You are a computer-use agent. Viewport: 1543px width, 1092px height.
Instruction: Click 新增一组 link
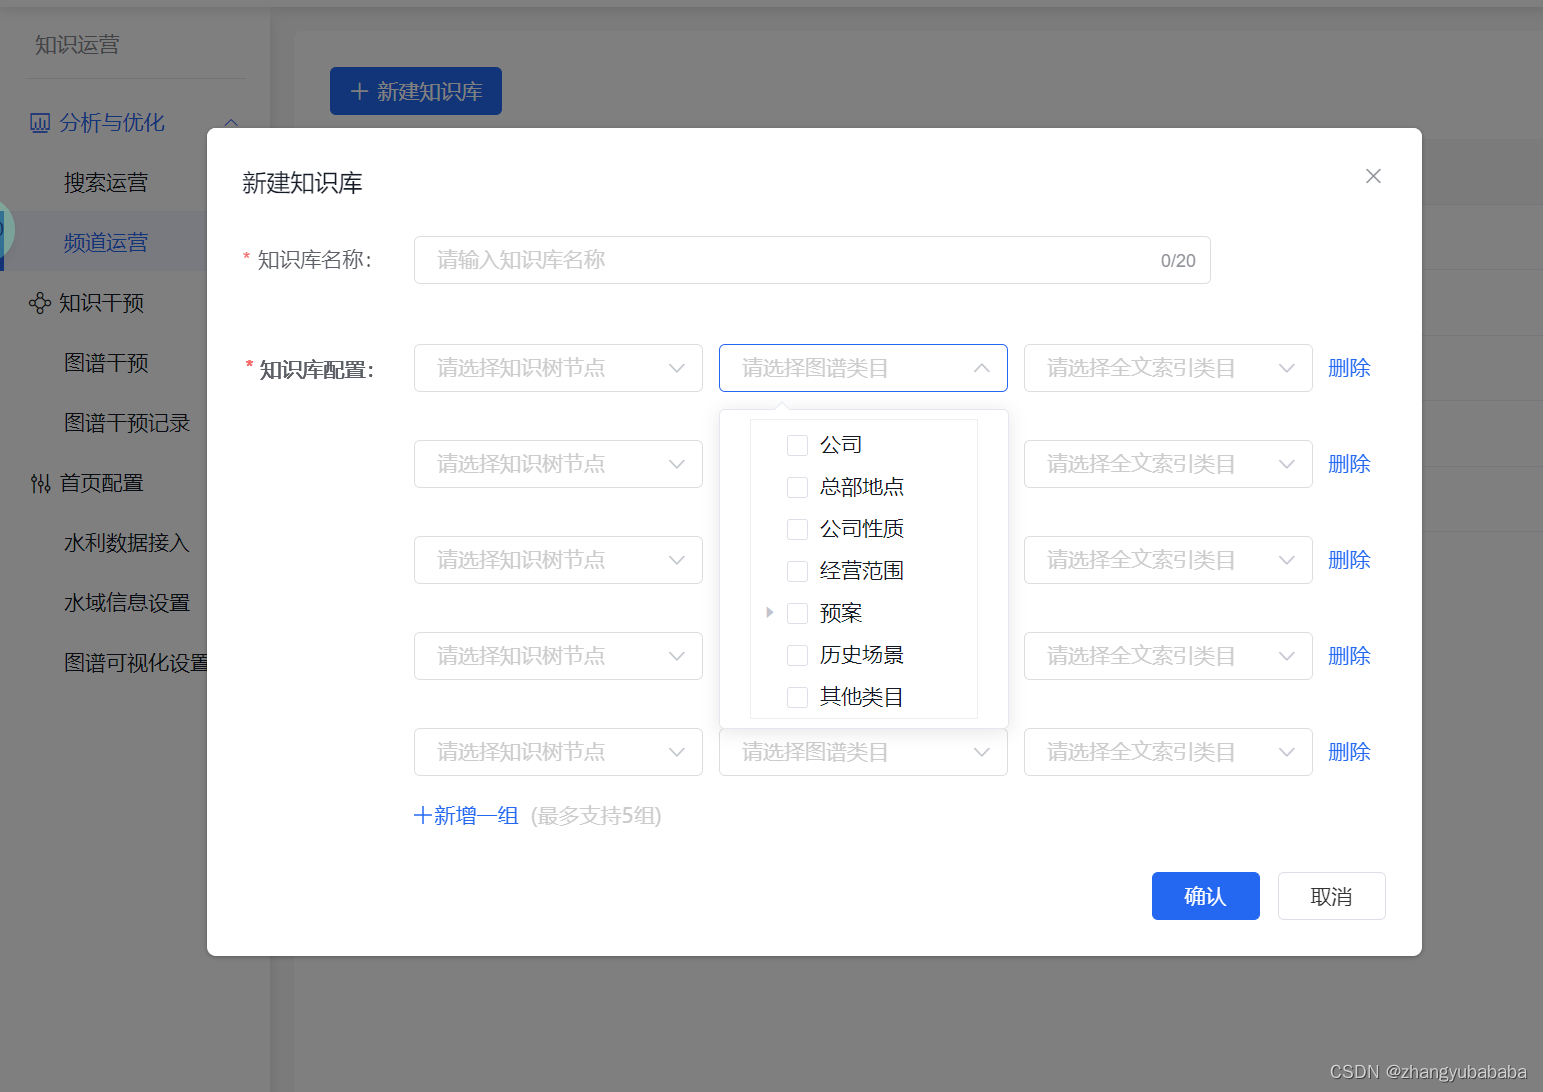point(466,816)
